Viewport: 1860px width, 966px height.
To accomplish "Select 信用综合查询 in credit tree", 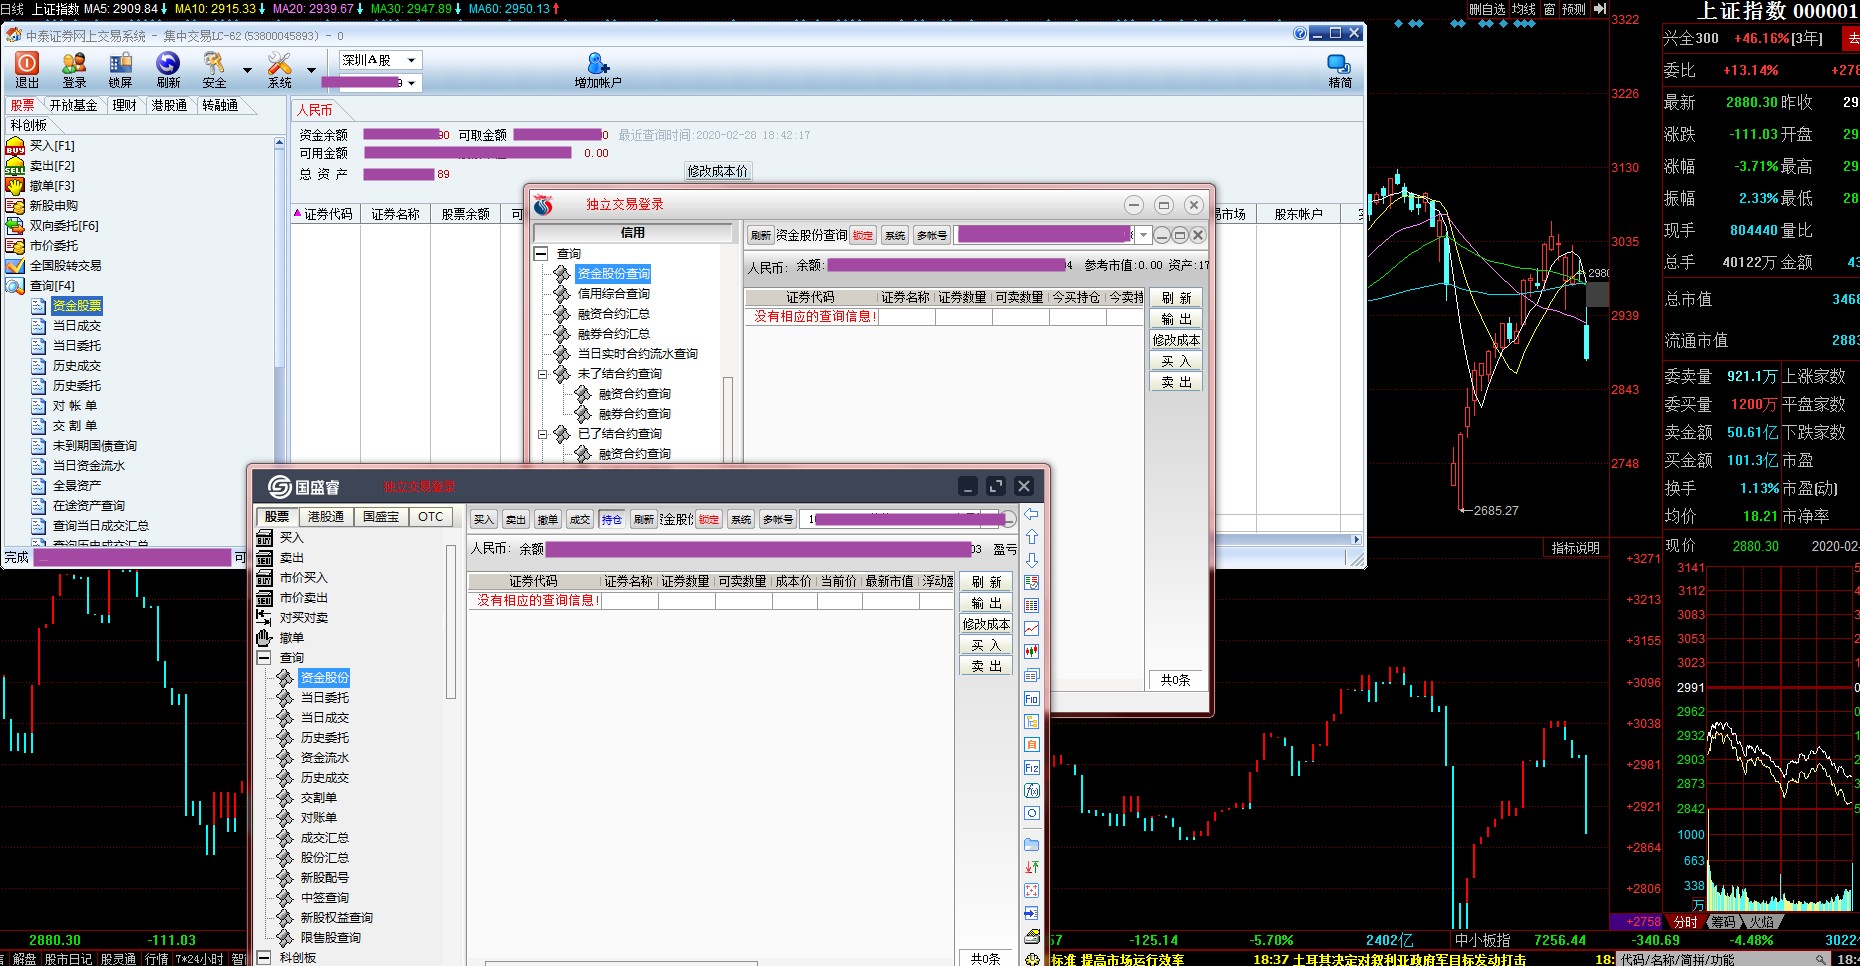I will (614, 294).
